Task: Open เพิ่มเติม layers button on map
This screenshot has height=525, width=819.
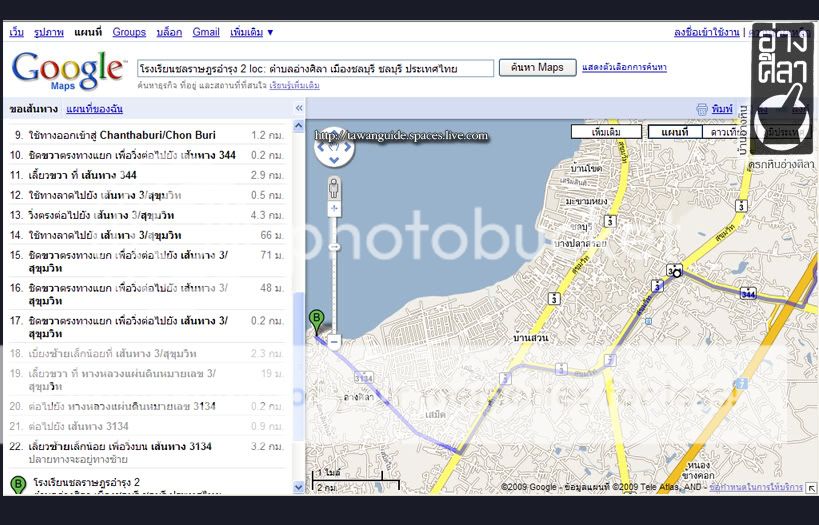Action: click(606, 132)
